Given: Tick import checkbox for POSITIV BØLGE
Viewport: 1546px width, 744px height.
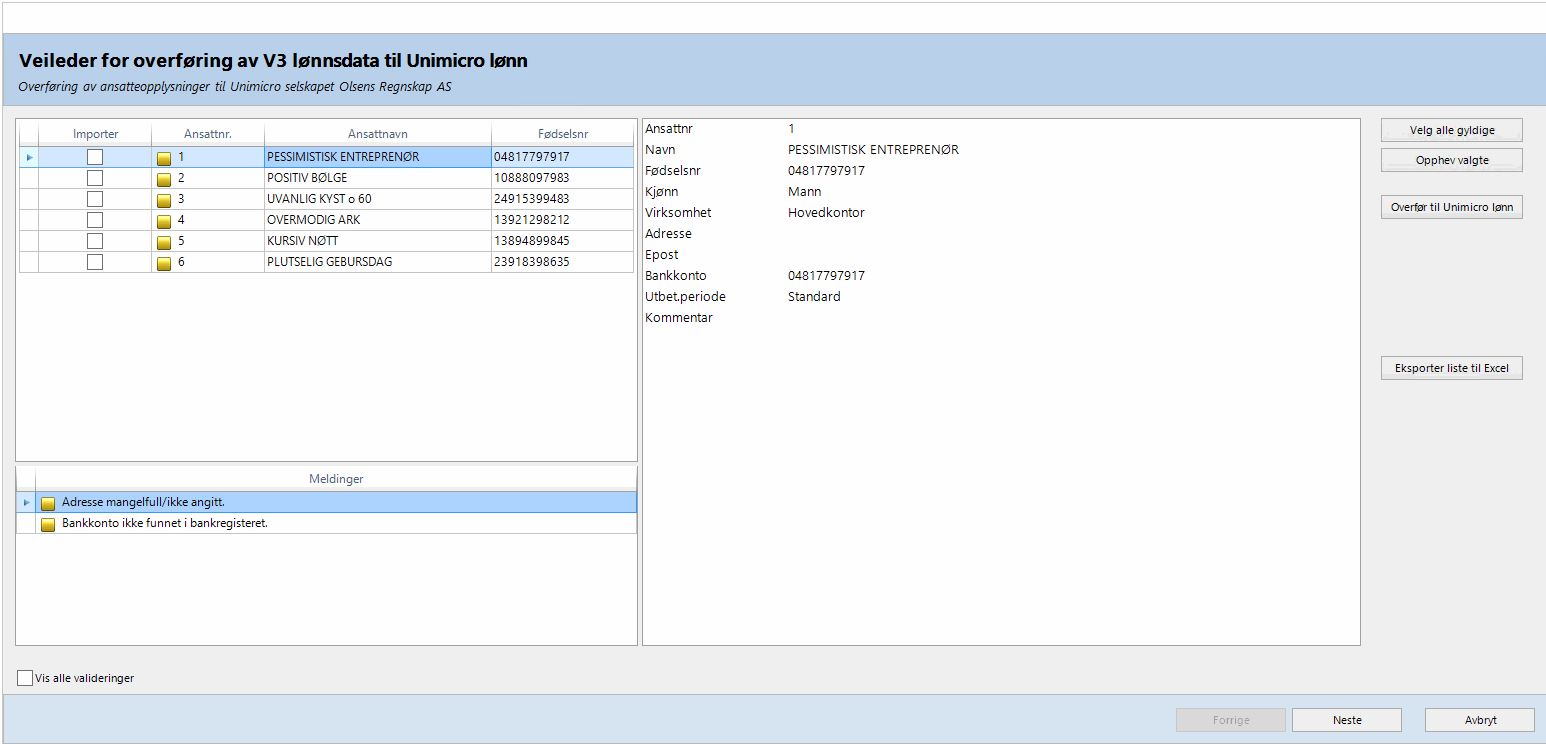Looking at the screenshot, I should point(95,178).
